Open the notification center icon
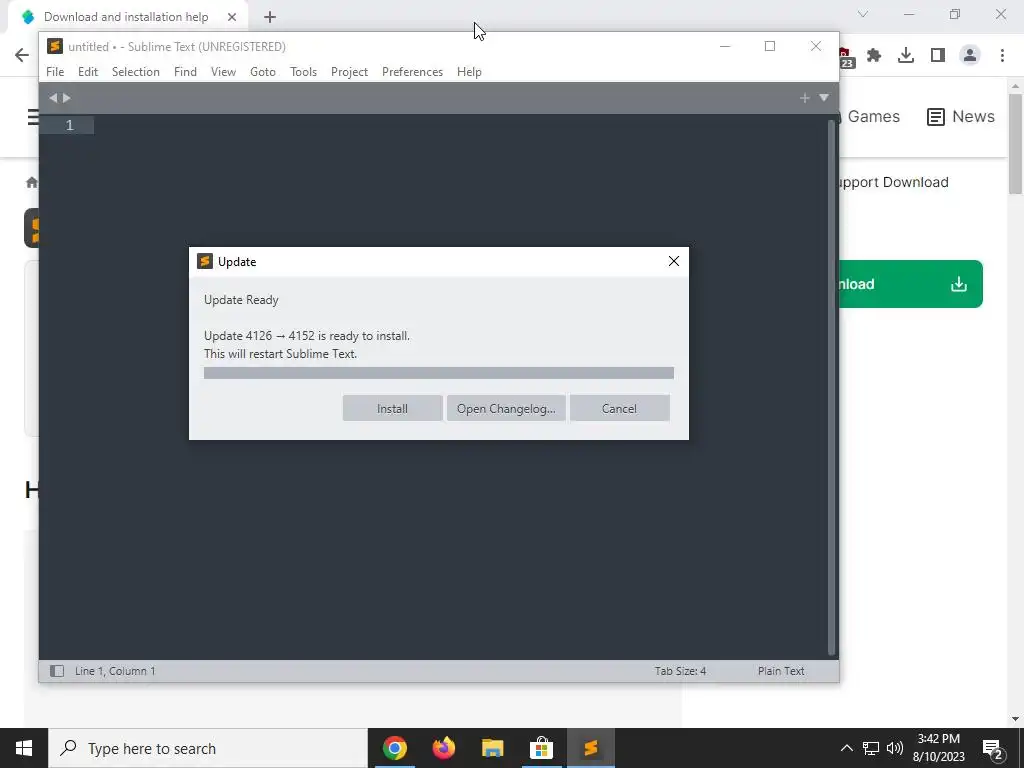1024x768 pixels. [x=993, y=749]
